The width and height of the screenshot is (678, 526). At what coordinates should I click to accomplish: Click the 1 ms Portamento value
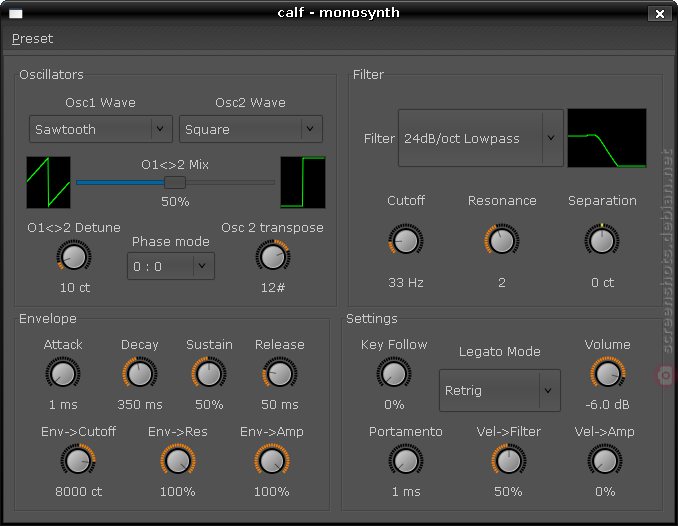(406, 492)
